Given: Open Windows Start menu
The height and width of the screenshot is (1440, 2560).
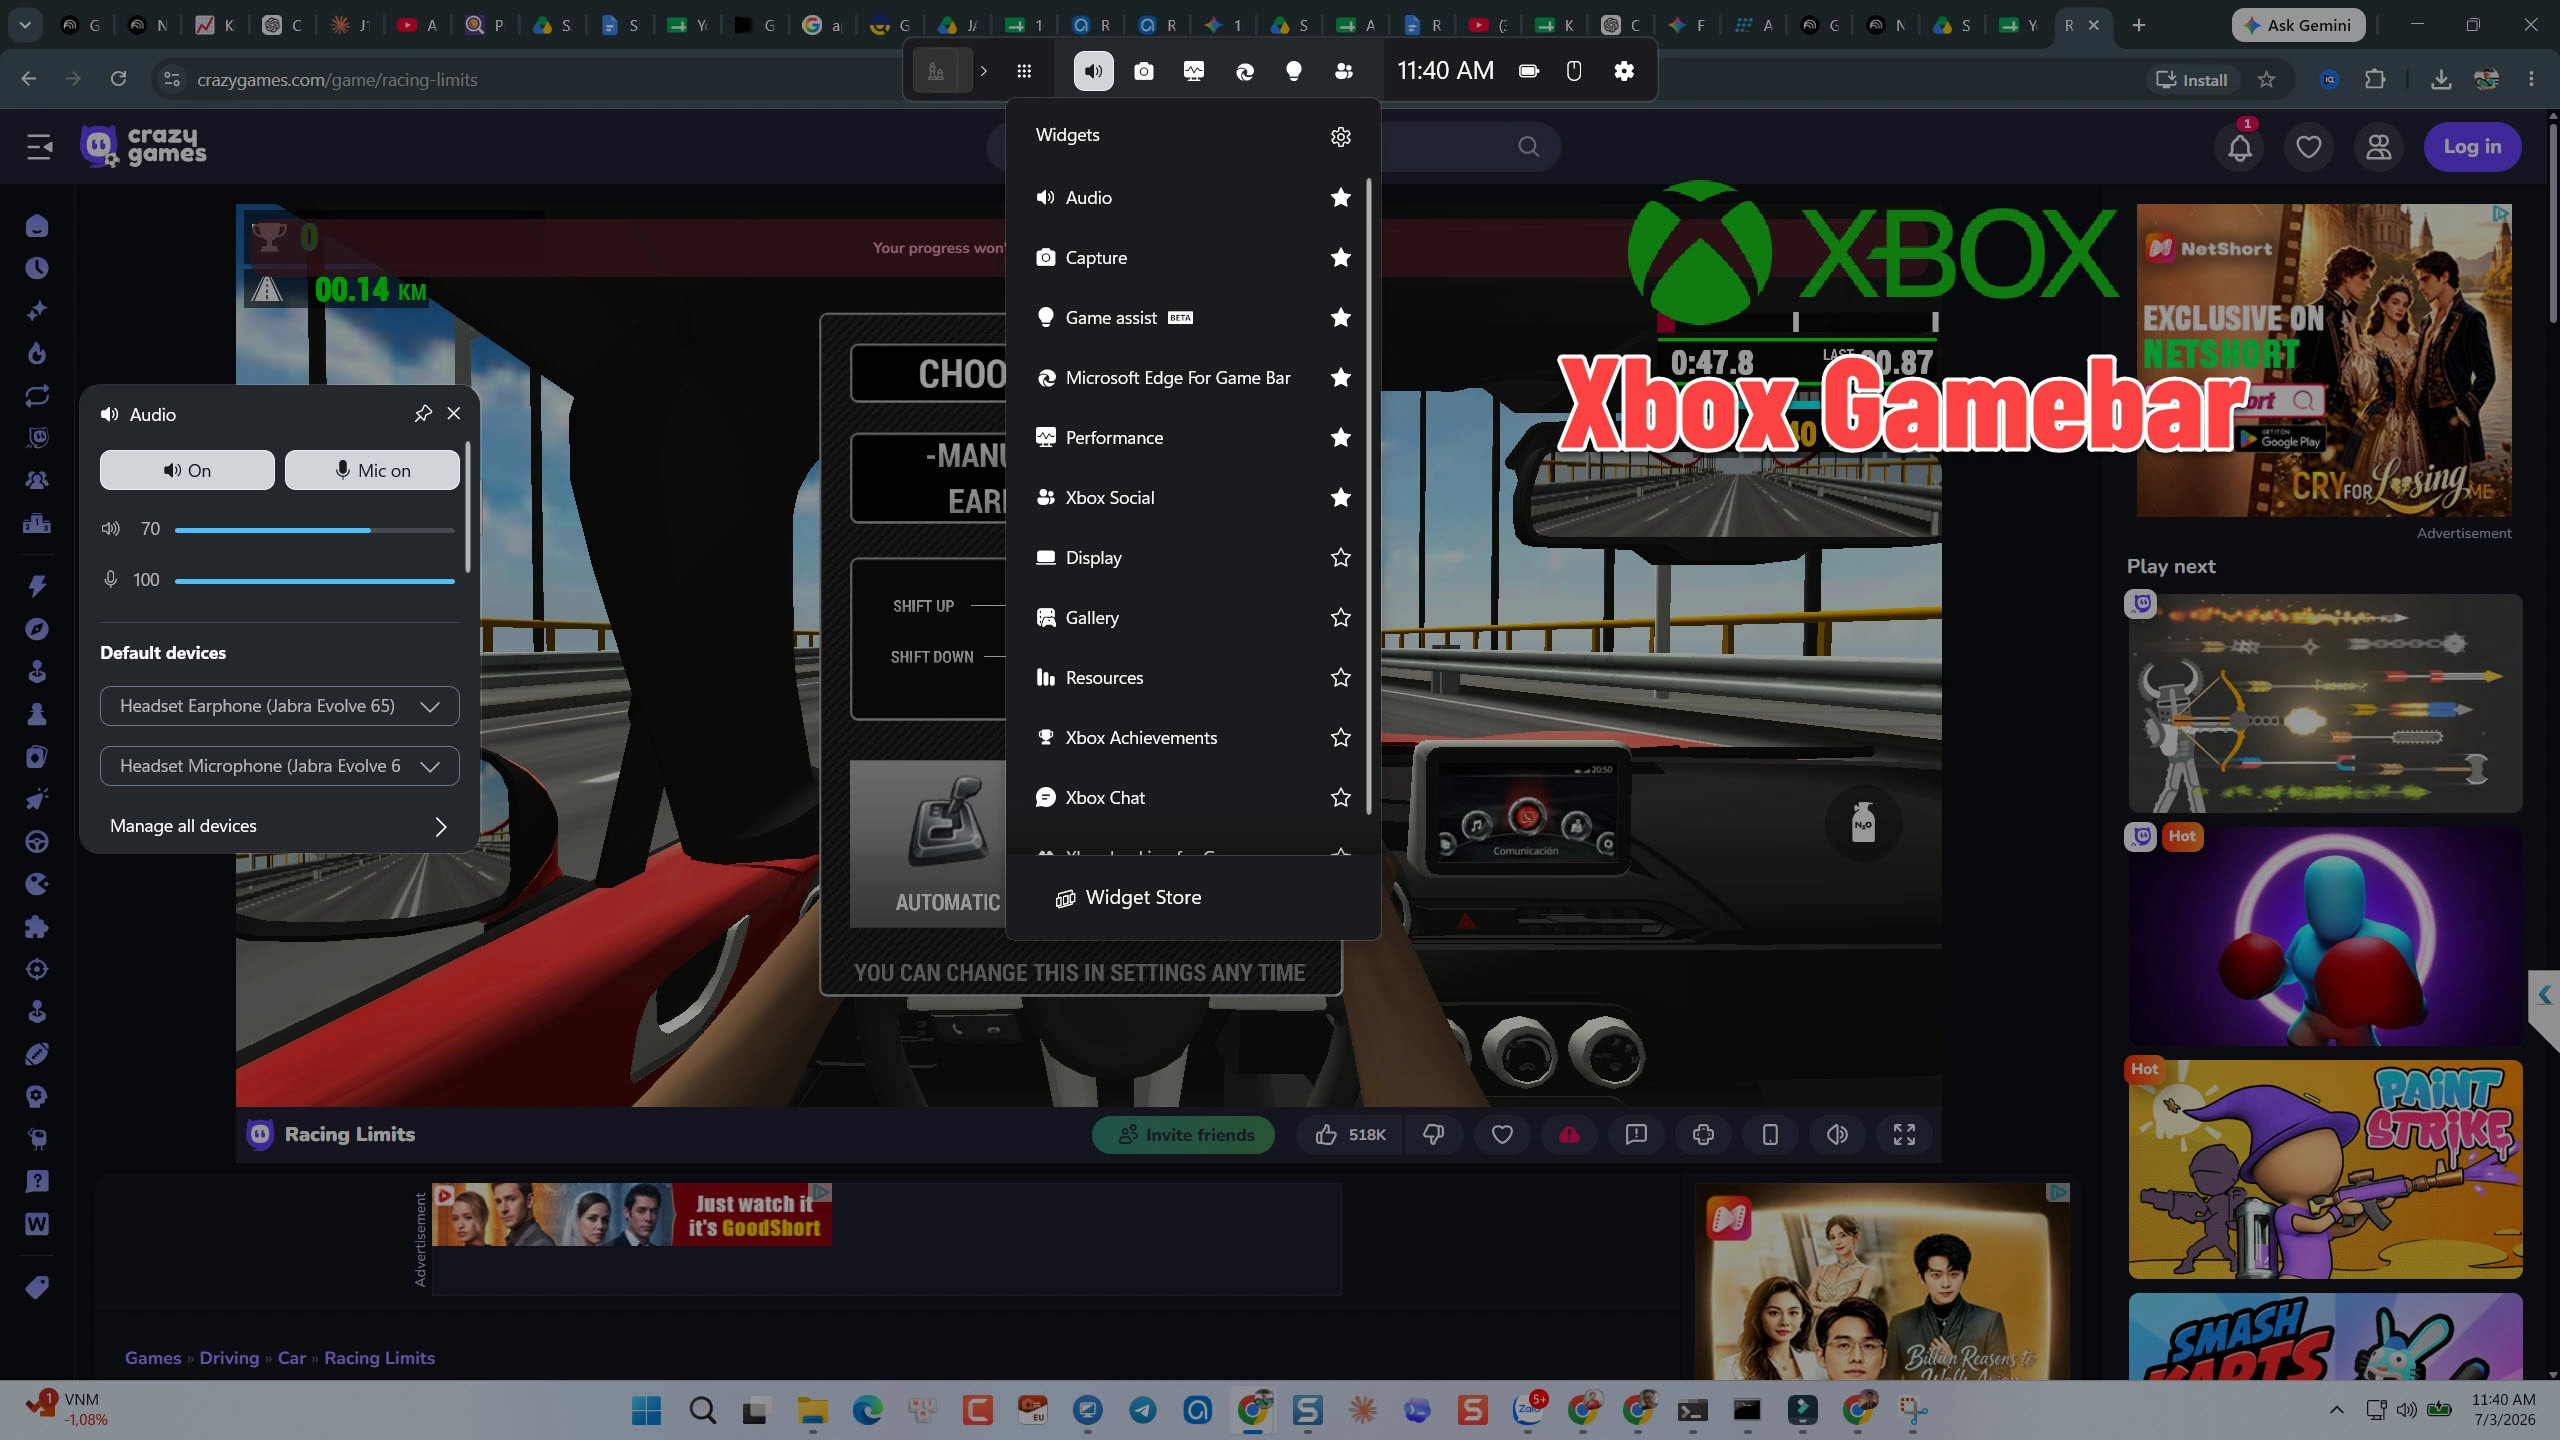Looking at the screenshot, I should (x=647, y=1410).
